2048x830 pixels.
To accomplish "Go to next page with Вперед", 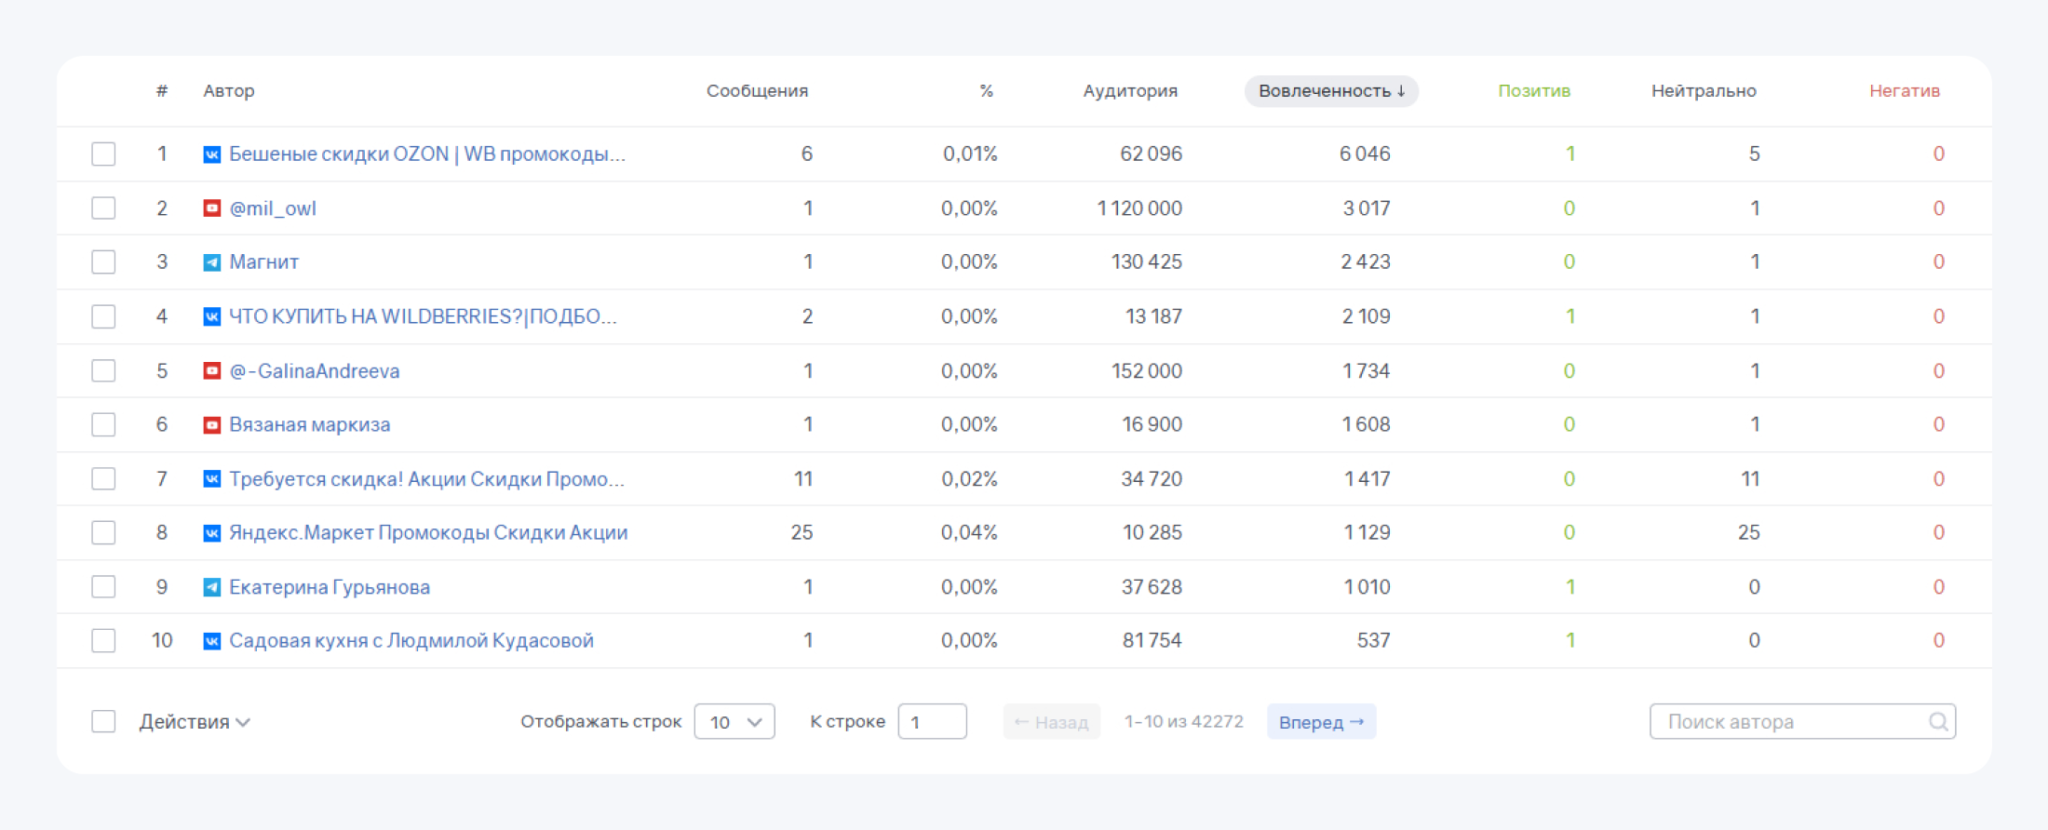I will coord(1321,722).
